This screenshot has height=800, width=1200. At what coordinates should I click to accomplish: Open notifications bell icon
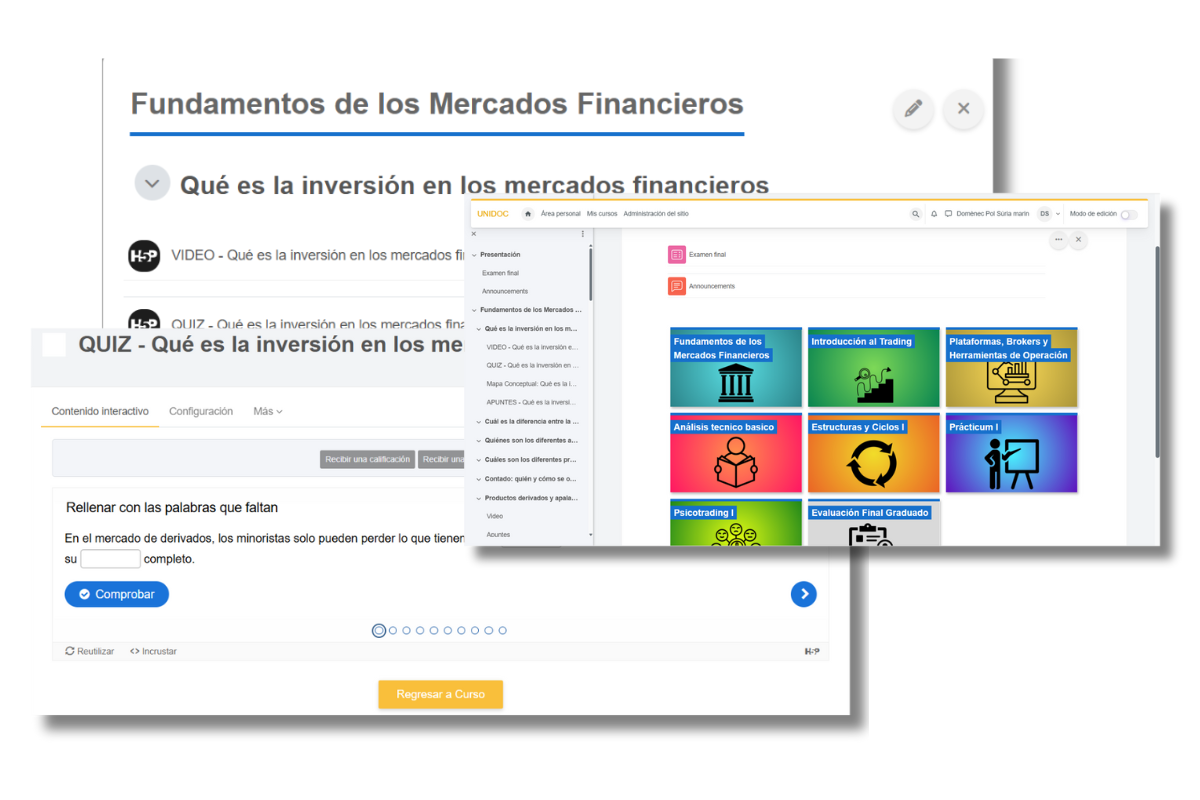(x=934, y=214)
